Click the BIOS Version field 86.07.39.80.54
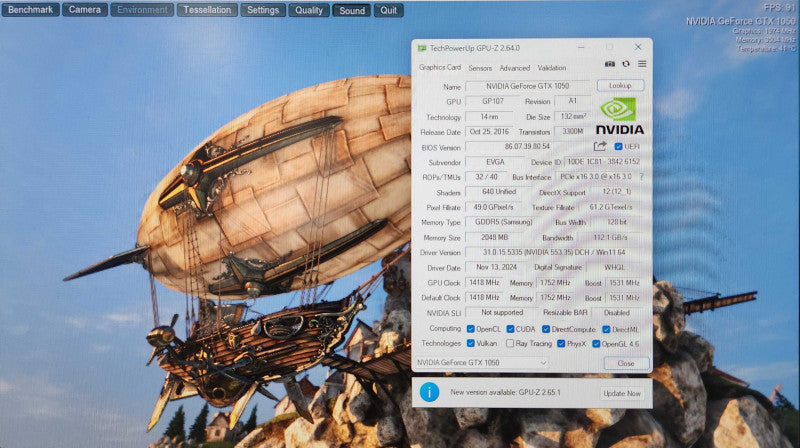 (x=528, y=146)
